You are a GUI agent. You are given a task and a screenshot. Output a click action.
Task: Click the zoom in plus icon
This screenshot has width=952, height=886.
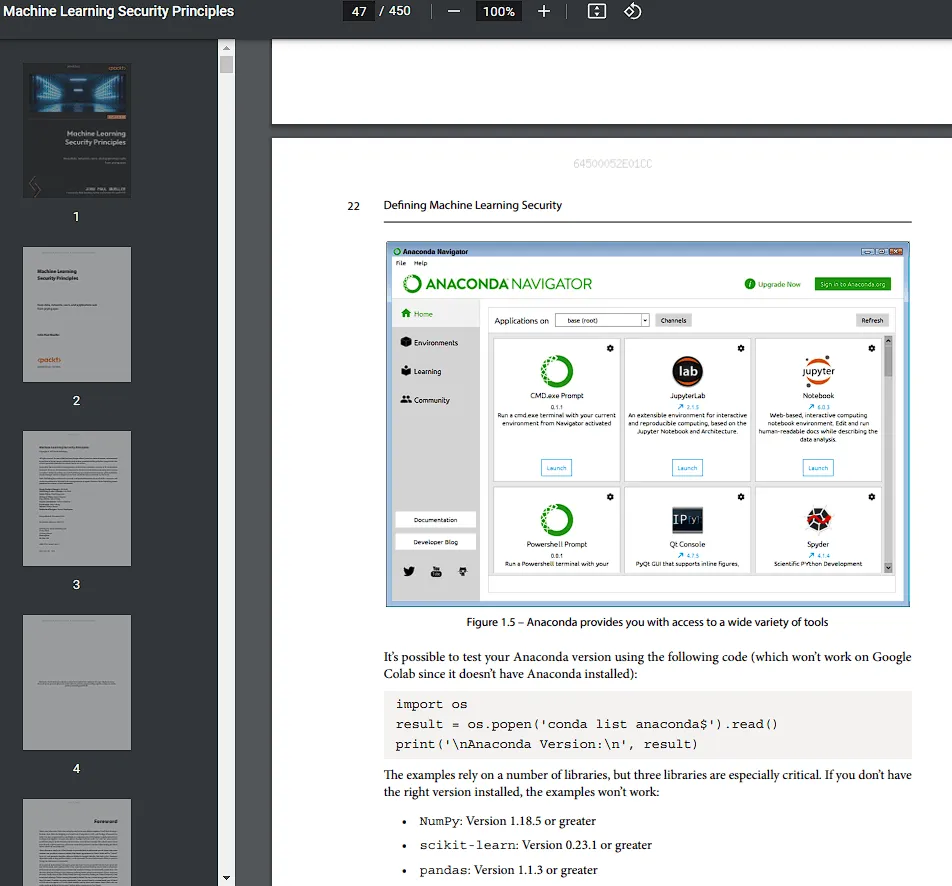coord(544,12)
